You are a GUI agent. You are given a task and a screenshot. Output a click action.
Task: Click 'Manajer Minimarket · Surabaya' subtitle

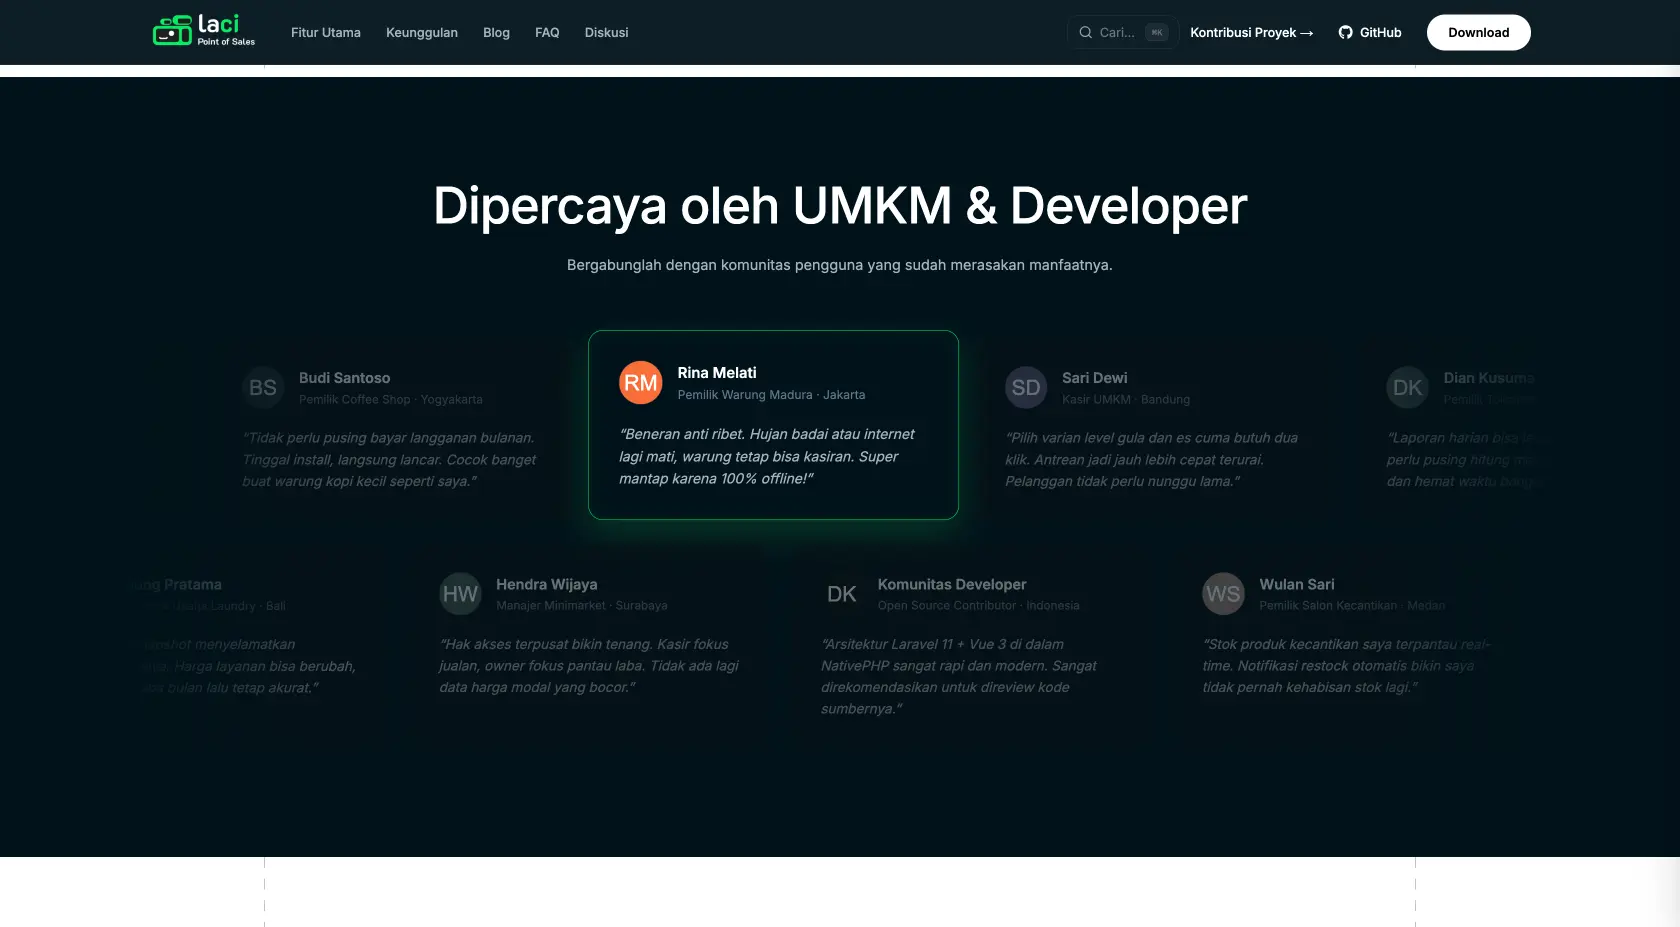582,606
